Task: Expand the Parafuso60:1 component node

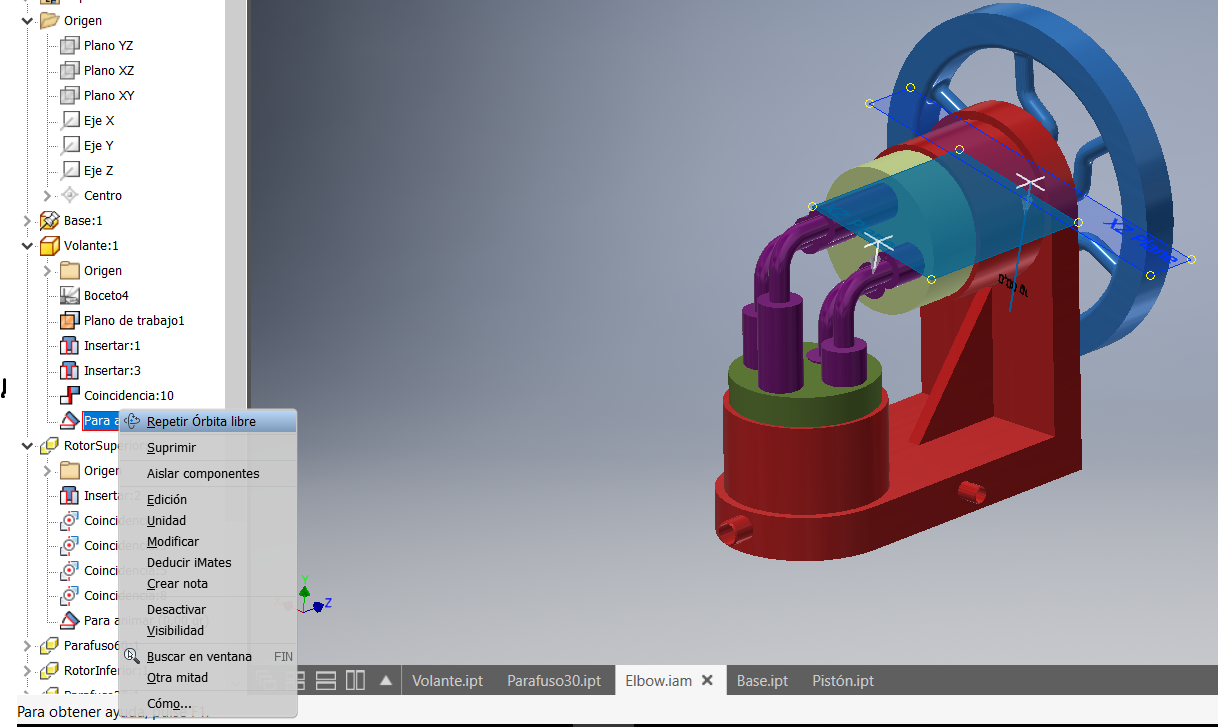Action: tap(27, 645)
